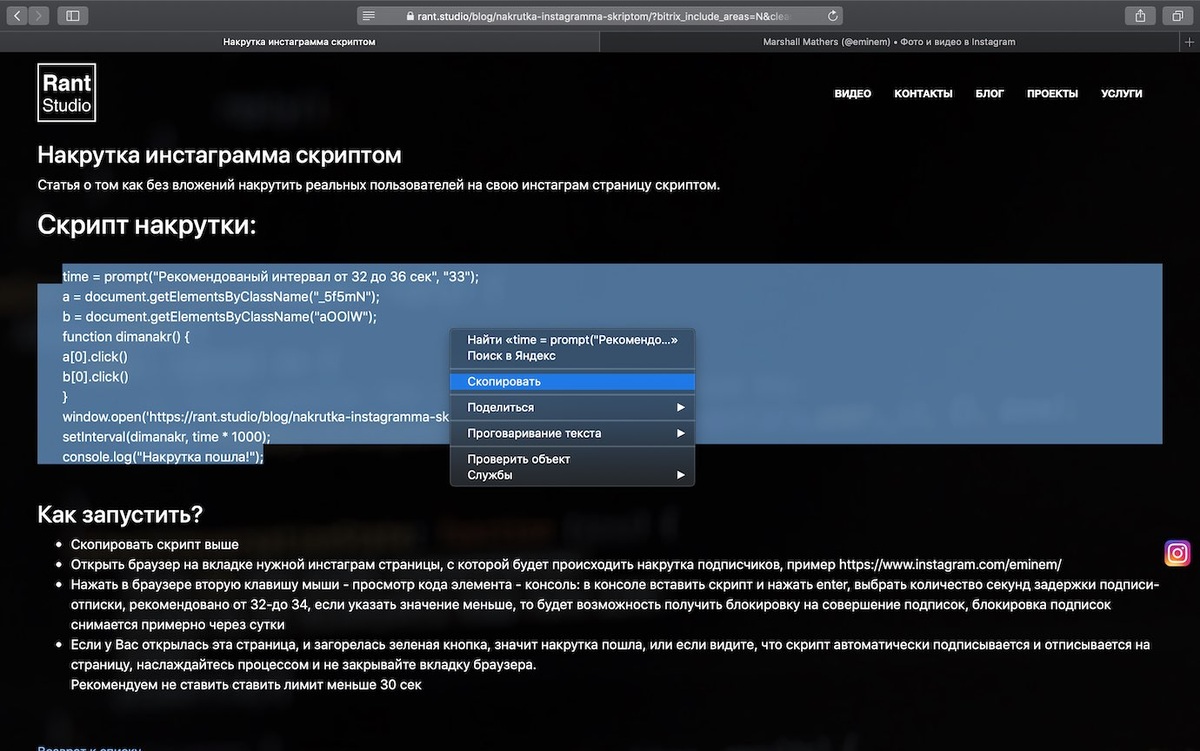Click the 'Статья о том как без вложений' intro
Screen dimensions: 1200x751
tap(378, 185)
